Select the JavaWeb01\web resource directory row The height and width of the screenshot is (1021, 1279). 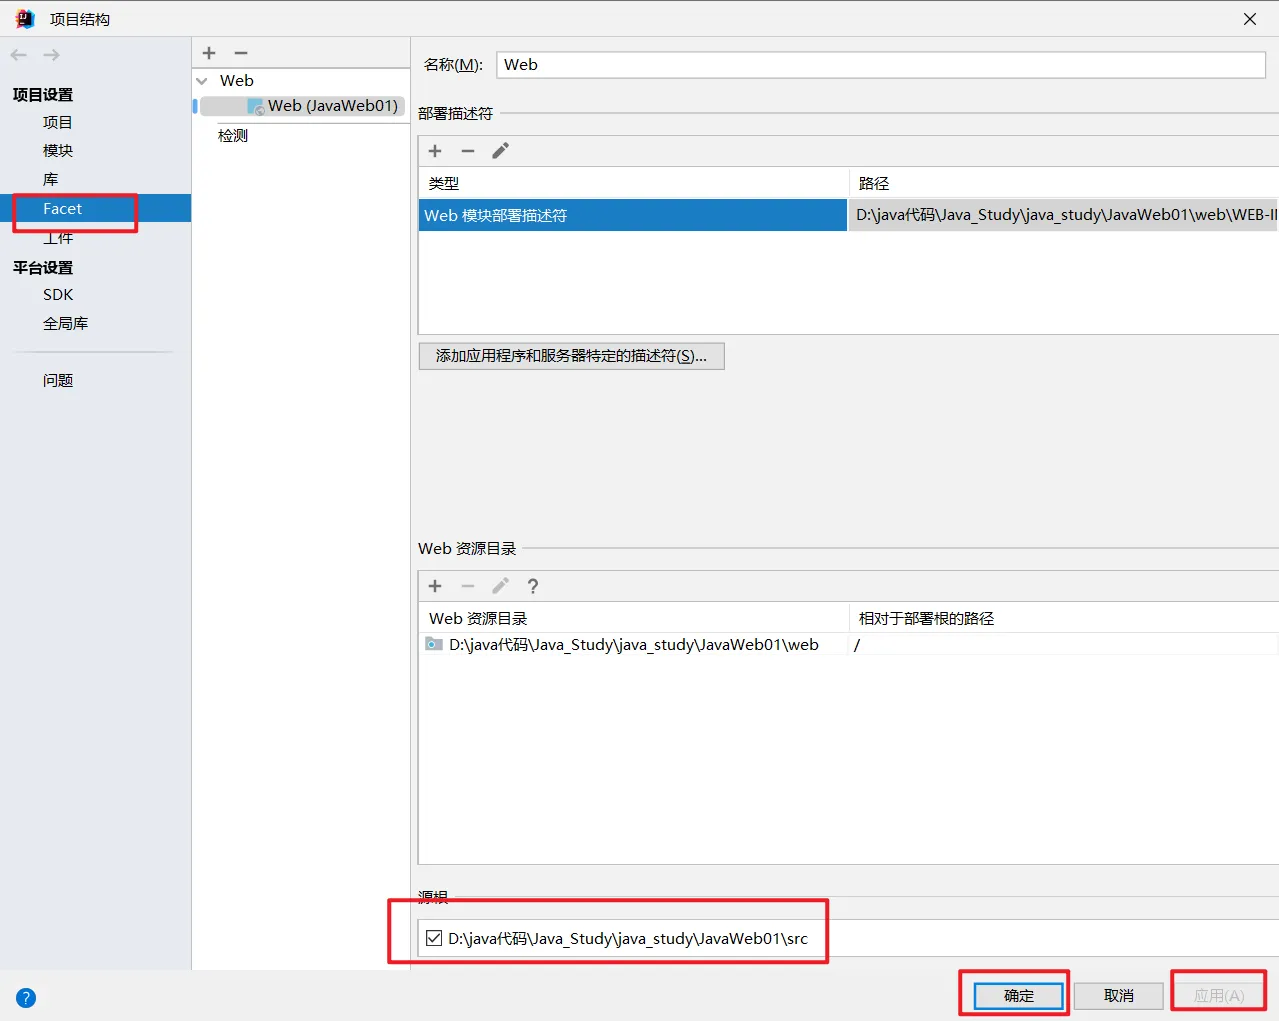point(634,644)
